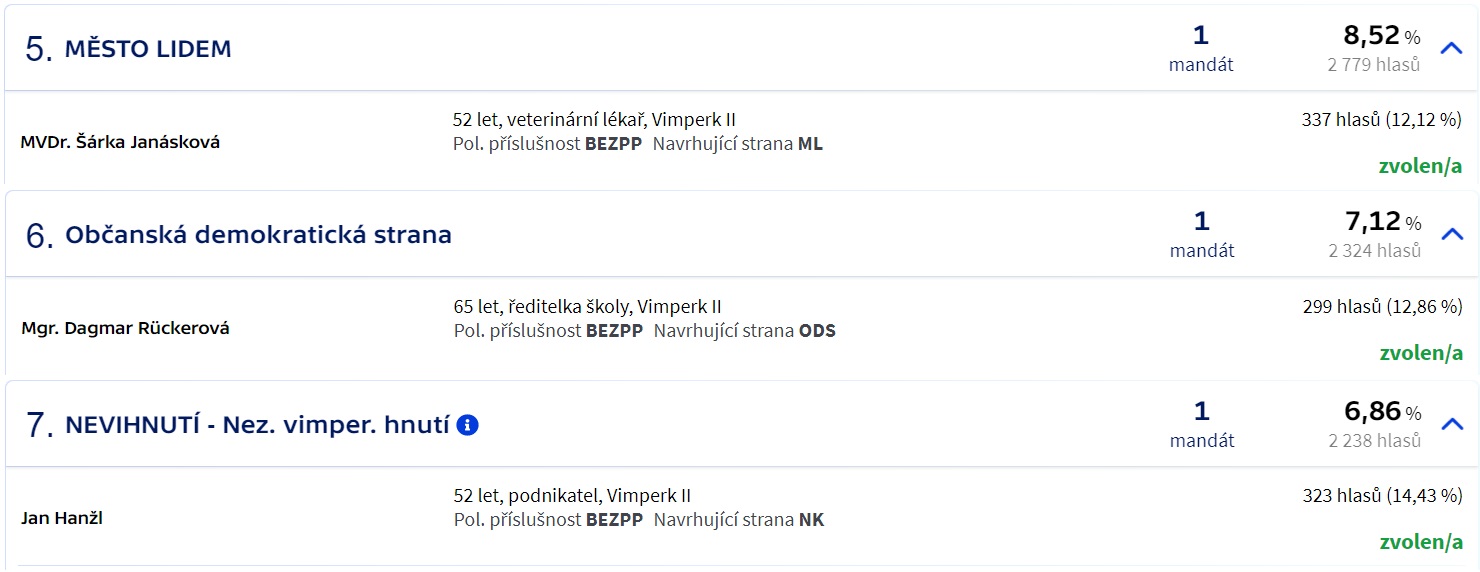This screenshot has width=1480, height=572.
Task: Click zvolen/a status for Jan Hanžl
Action: pos(1421,543)
